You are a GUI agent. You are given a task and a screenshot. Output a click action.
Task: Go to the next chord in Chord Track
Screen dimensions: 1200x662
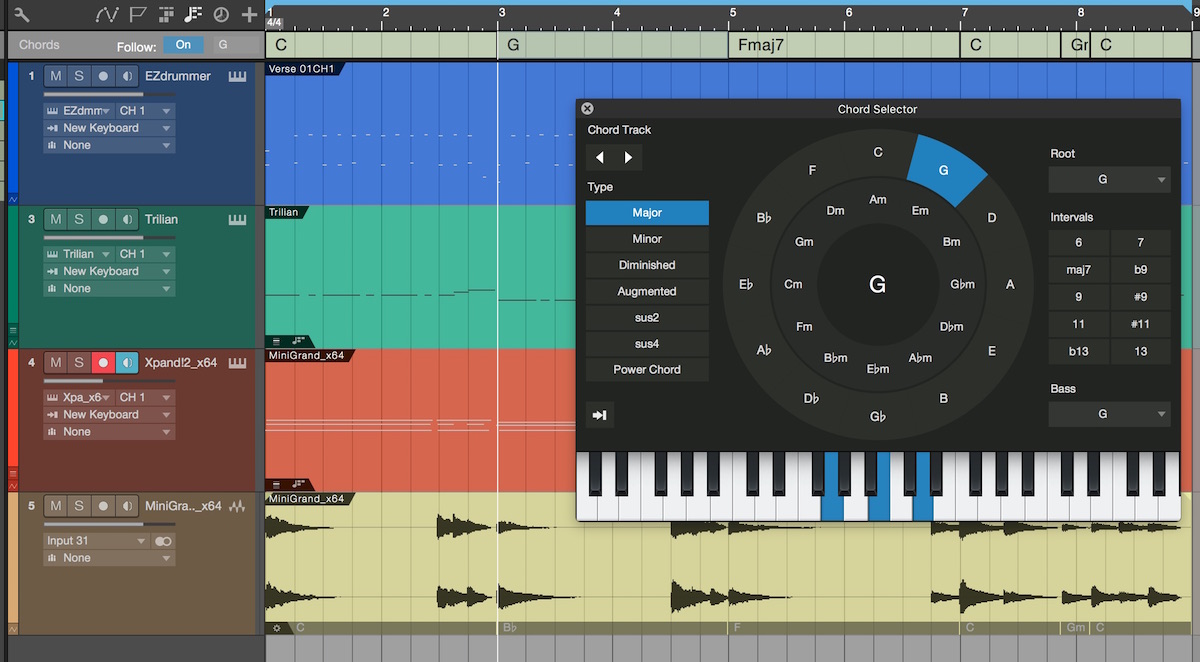pyautogui.click(x=628, y=158)
